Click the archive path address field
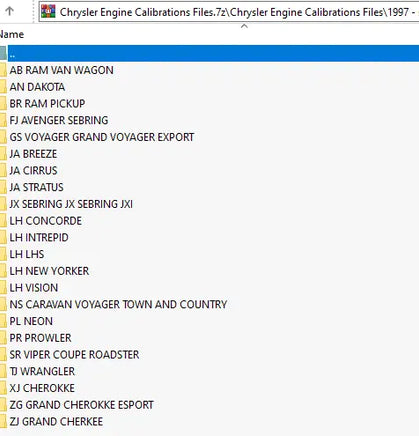Screen dimensions: 419x436 pos(229,12)
